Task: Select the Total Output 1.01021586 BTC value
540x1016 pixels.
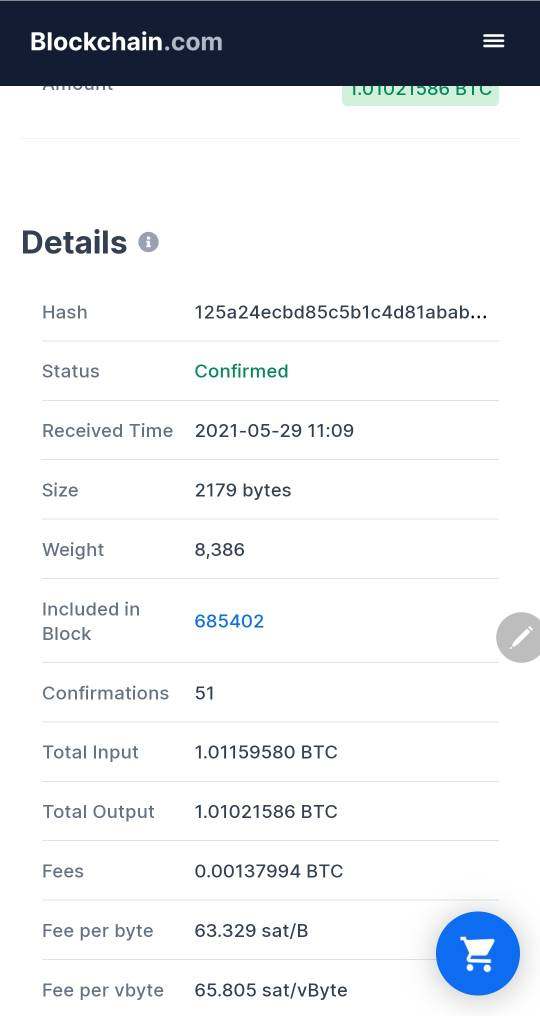Action: pos(266,812)
